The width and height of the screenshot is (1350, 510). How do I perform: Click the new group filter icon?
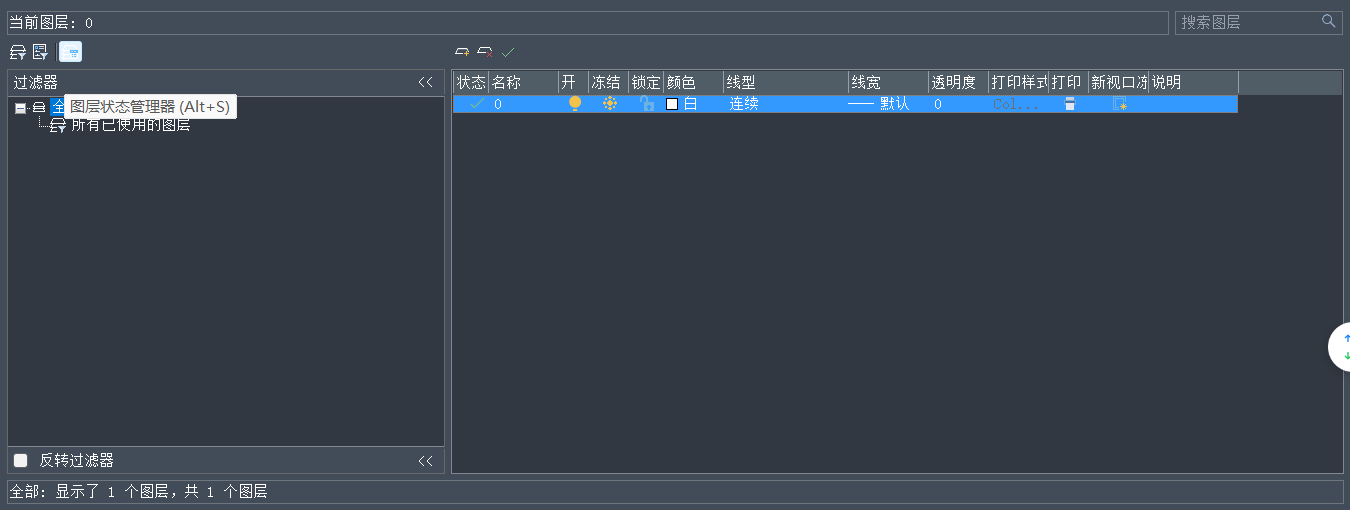point(40,52)
